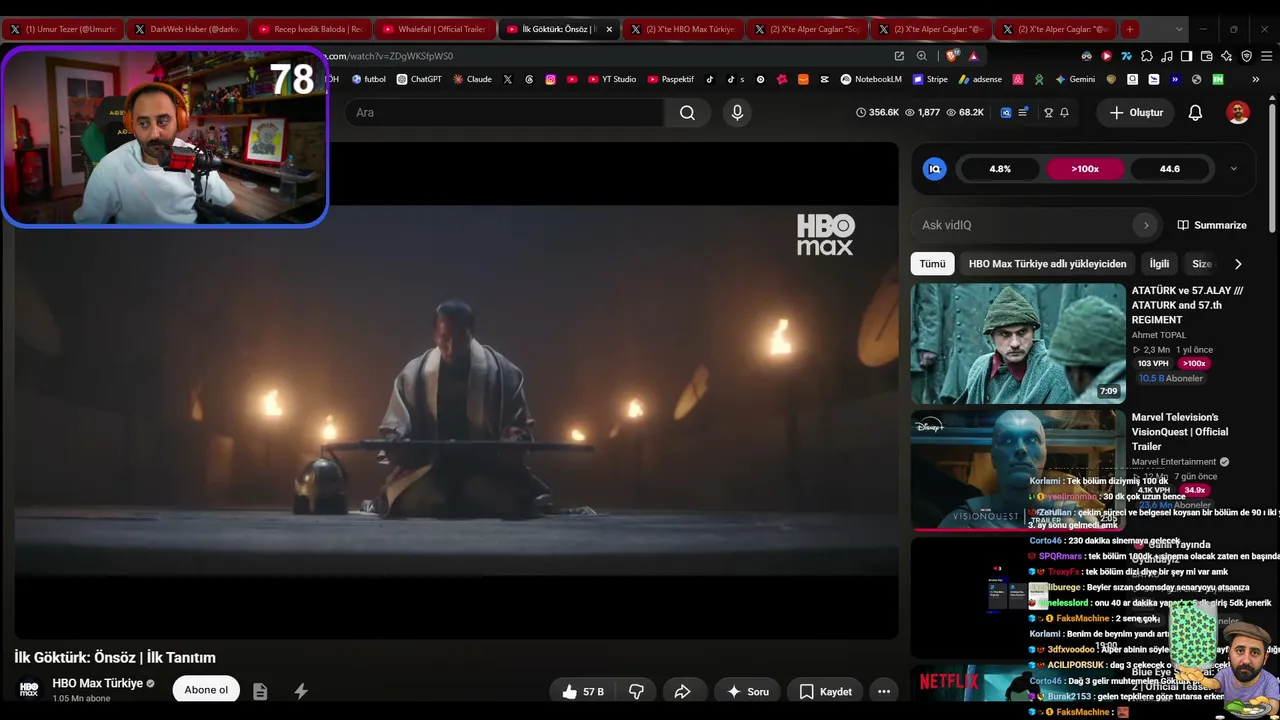Open the account avatar menu
Viewport: 1280px width, 720px height.
(x=1238, y=113)
